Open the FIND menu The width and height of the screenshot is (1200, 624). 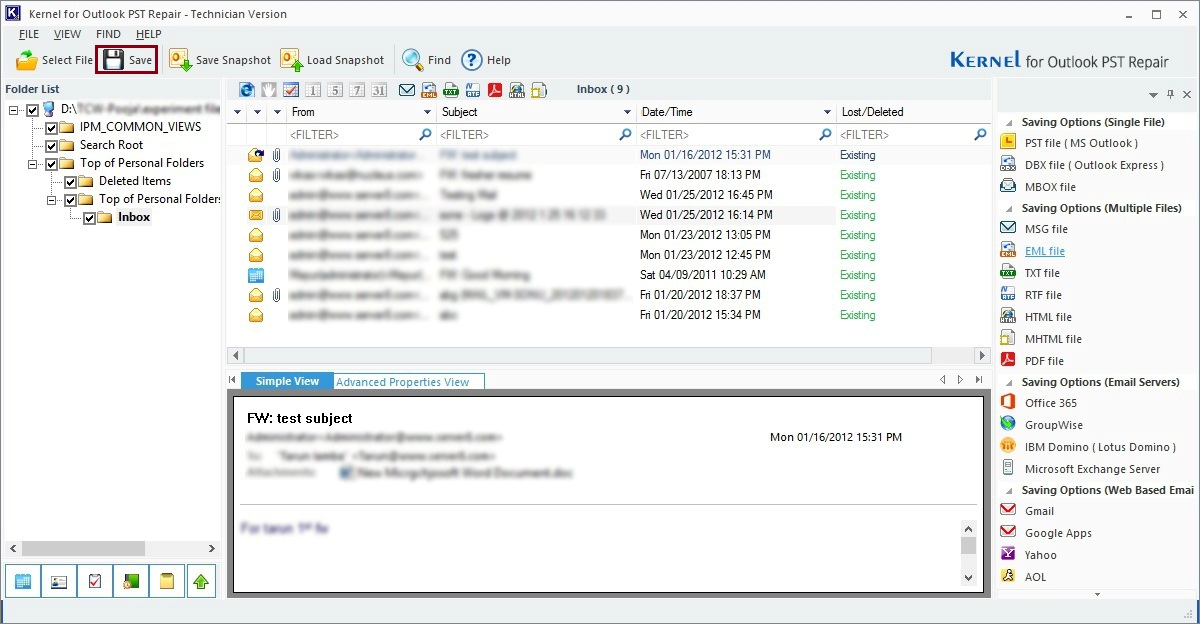pos(108,34)
